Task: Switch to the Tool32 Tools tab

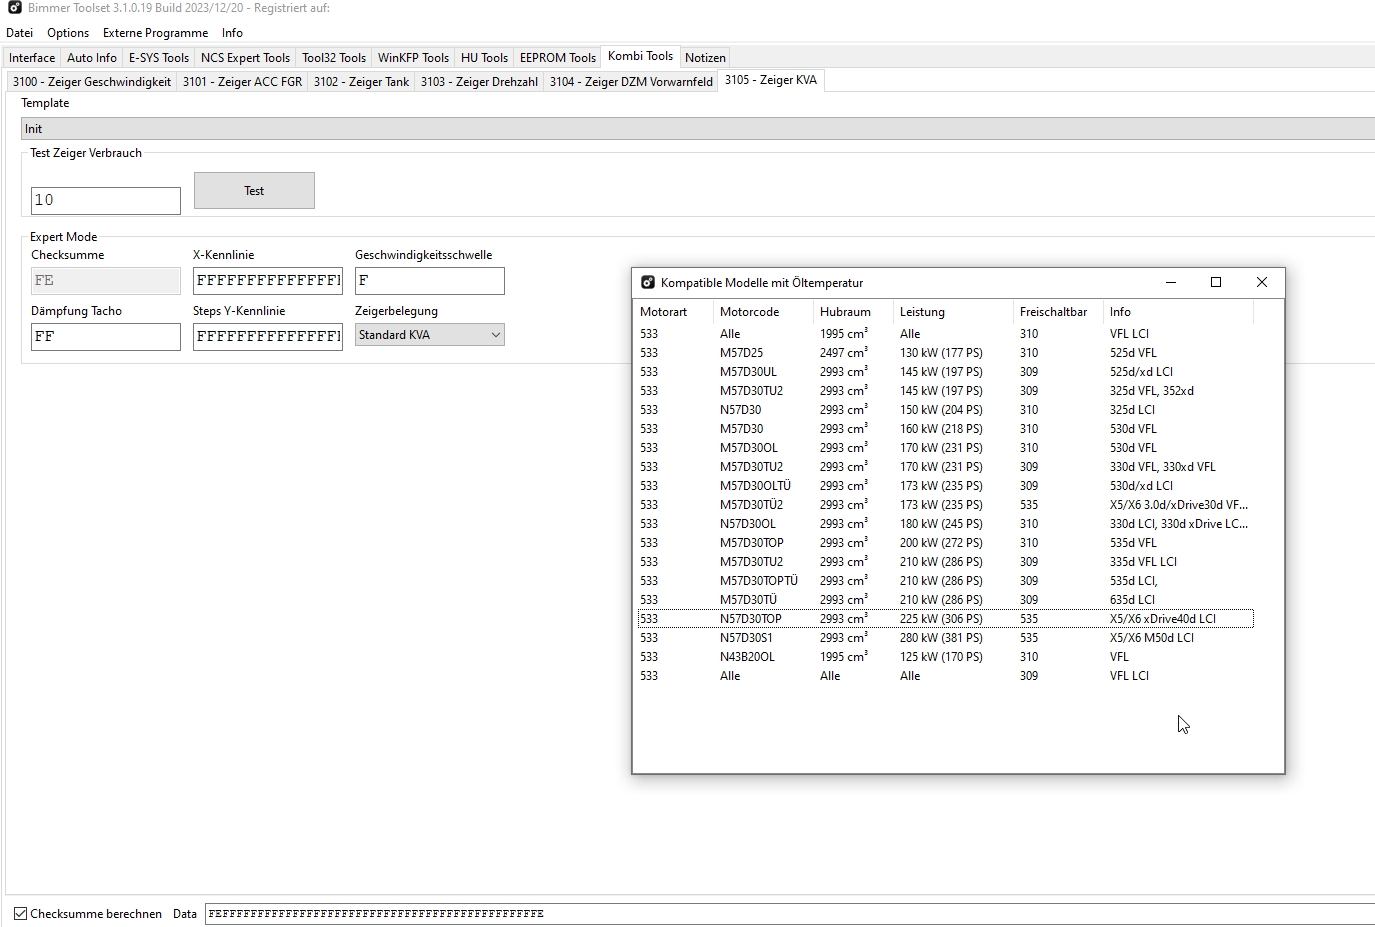Action: pos(334,58)
